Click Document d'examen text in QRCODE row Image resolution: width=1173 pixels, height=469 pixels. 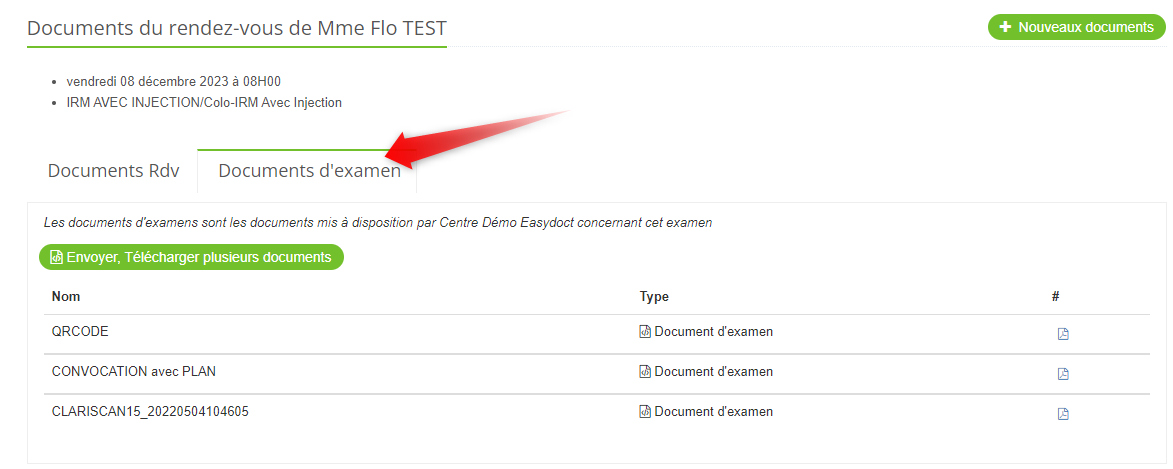pos(714,331)
